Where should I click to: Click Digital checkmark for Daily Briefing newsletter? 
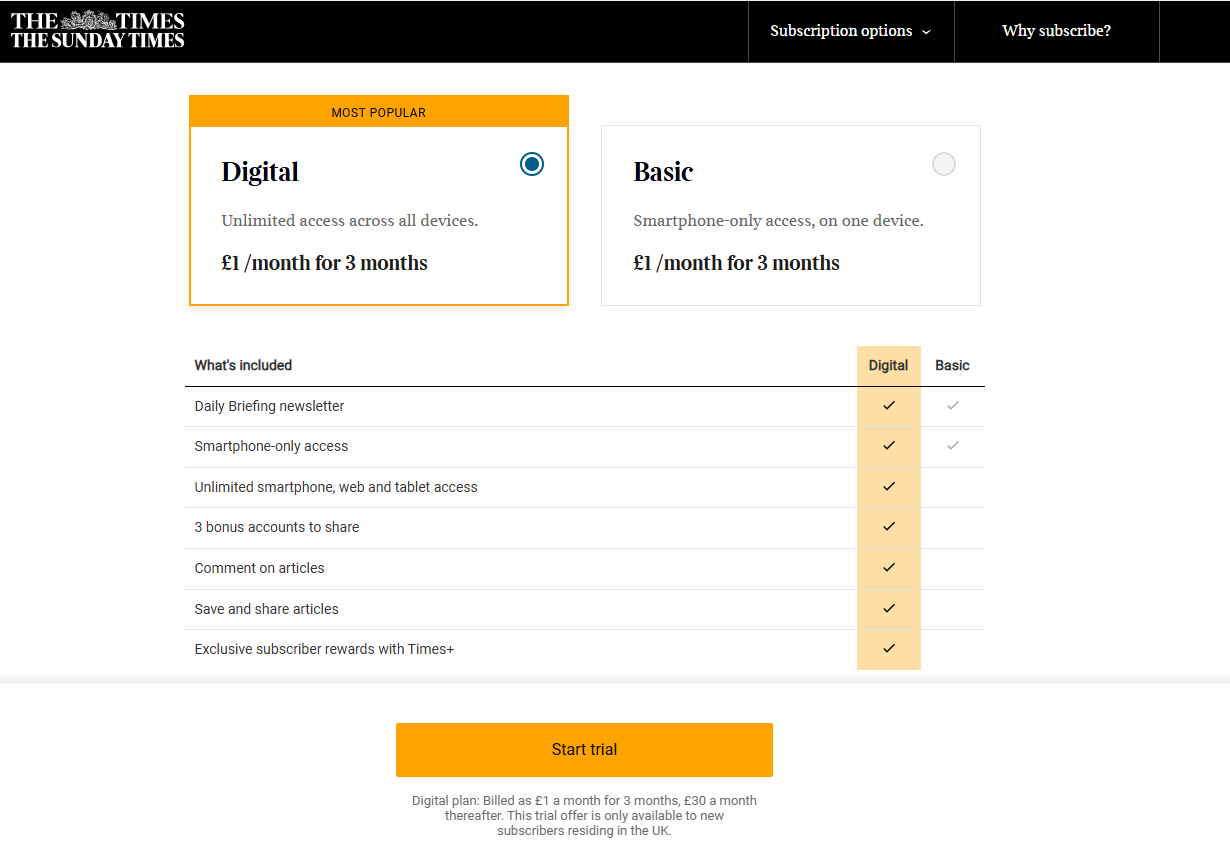coord(889,405)
